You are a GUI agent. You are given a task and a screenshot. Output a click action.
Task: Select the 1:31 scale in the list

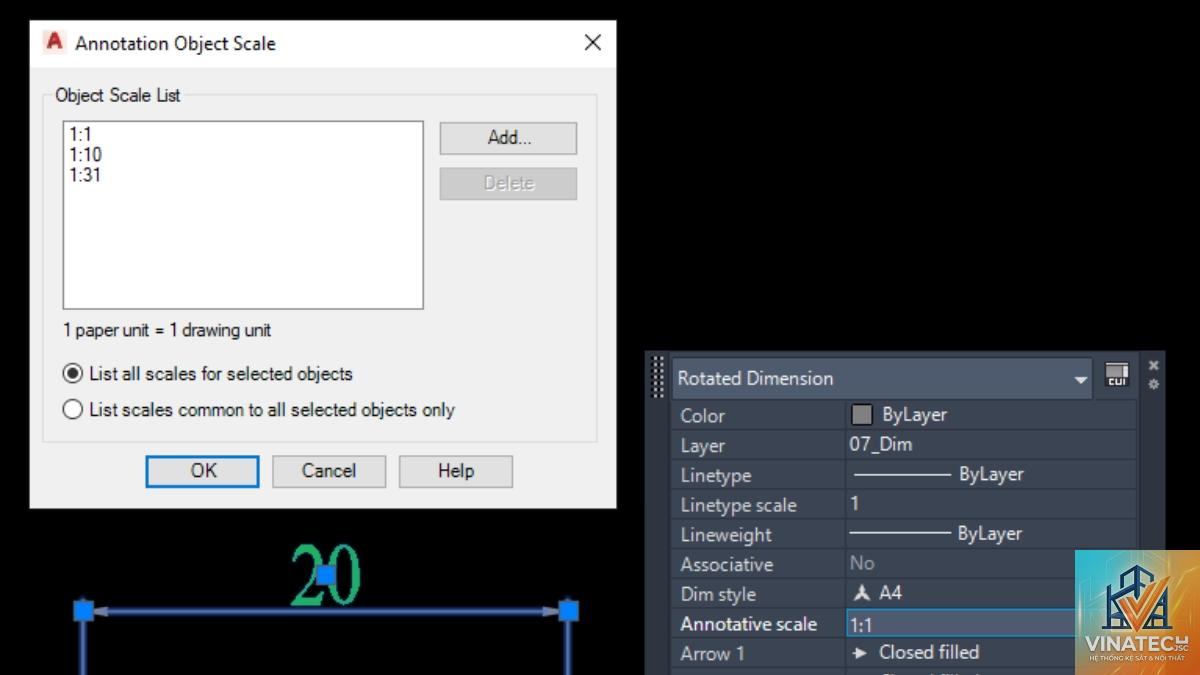point(85,175)
